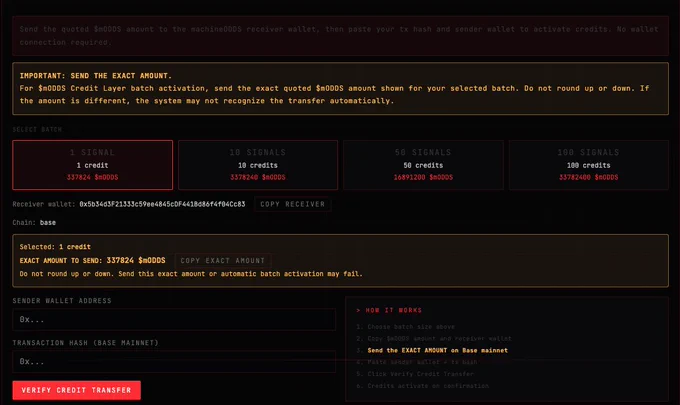The width and height of the screenshot is (680, 405).
Task: Click step 'Credits activate on confirmation'
Action: tap(428, 386)
